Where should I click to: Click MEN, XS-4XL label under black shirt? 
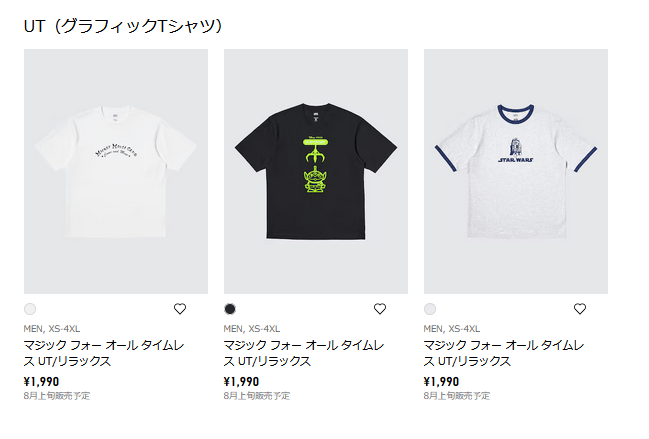pos(252,329)
